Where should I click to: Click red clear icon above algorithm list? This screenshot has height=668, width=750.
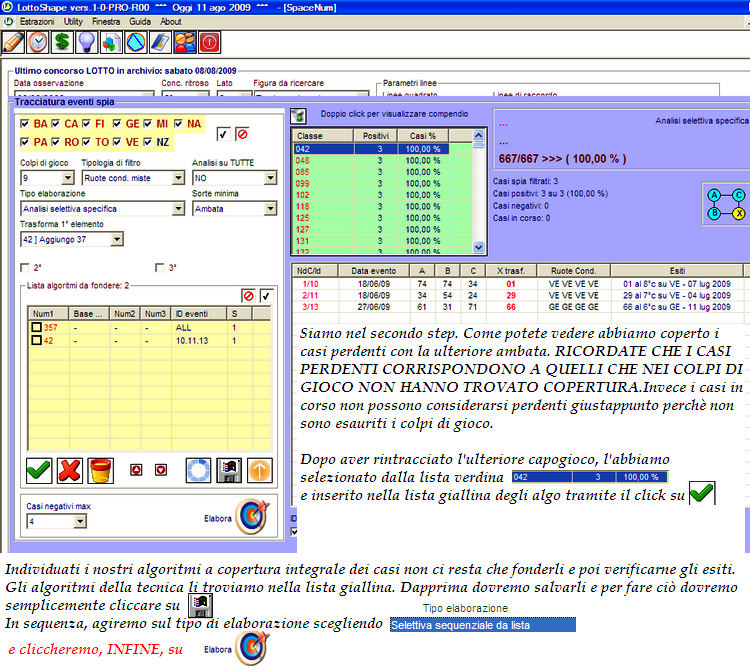click(x=248, y=296)
